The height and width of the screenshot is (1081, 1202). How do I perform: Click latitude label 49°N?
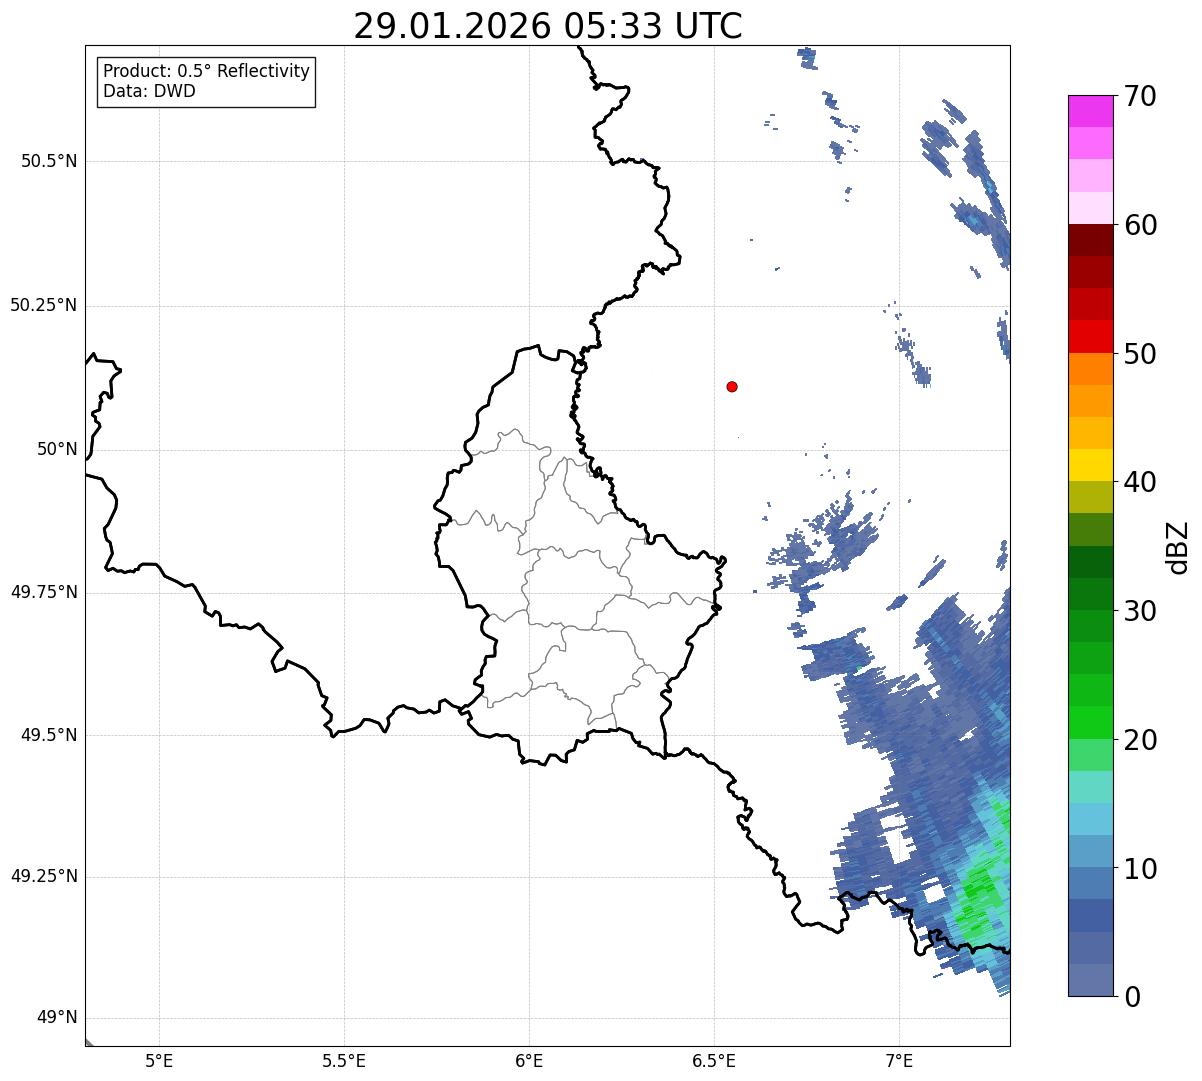click(57, 1018)
